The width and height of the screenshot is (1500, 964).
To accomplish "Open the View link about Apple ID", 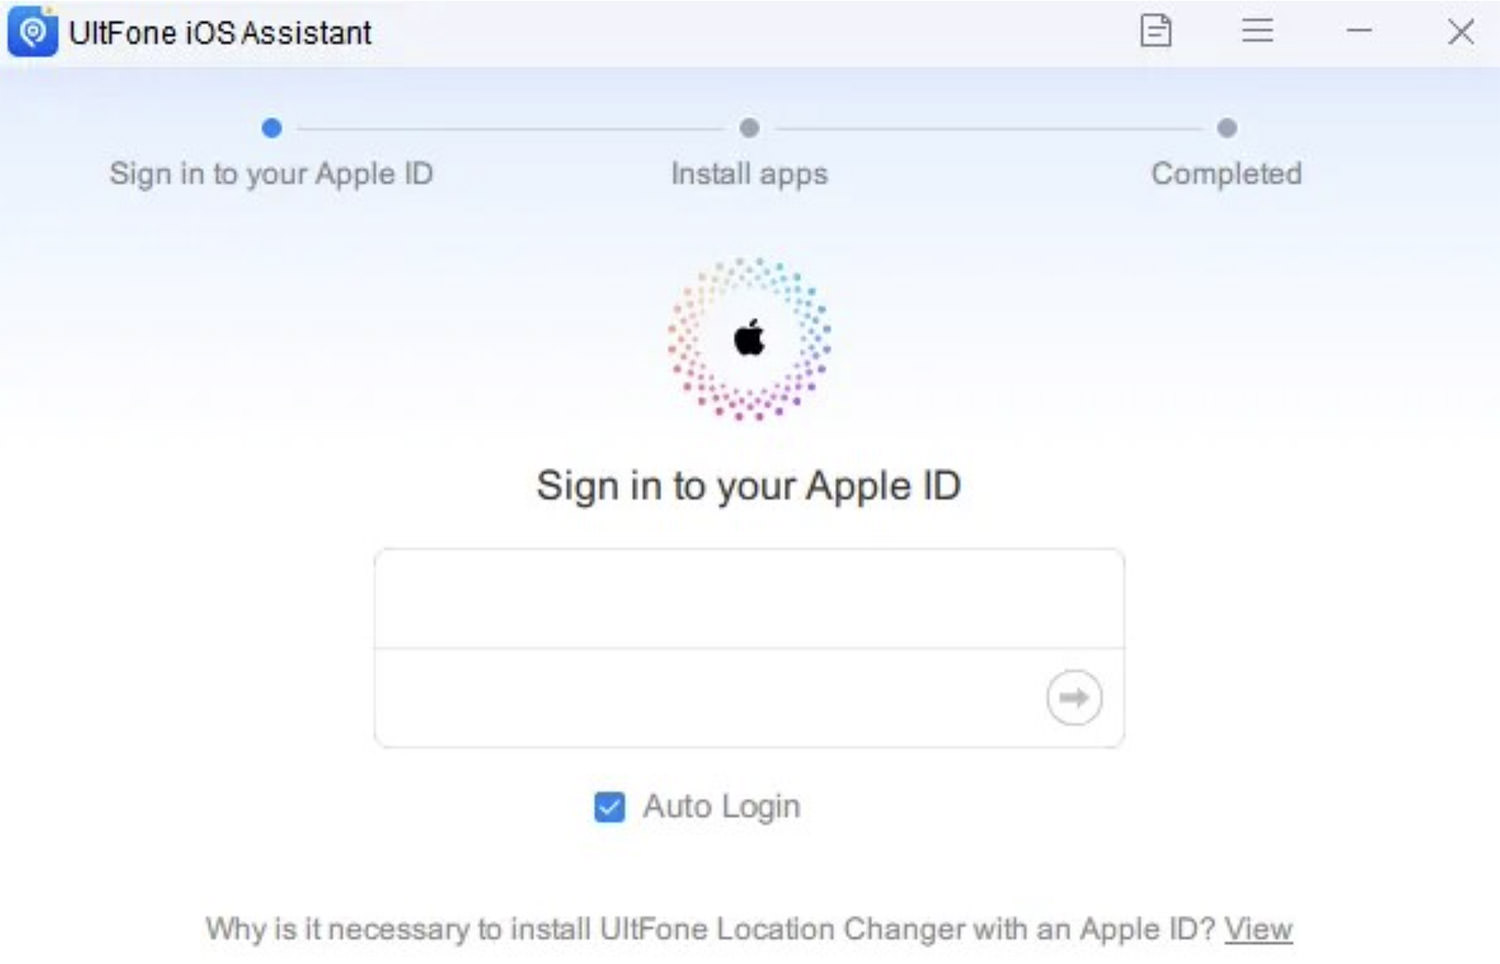I will (1258, 929).
